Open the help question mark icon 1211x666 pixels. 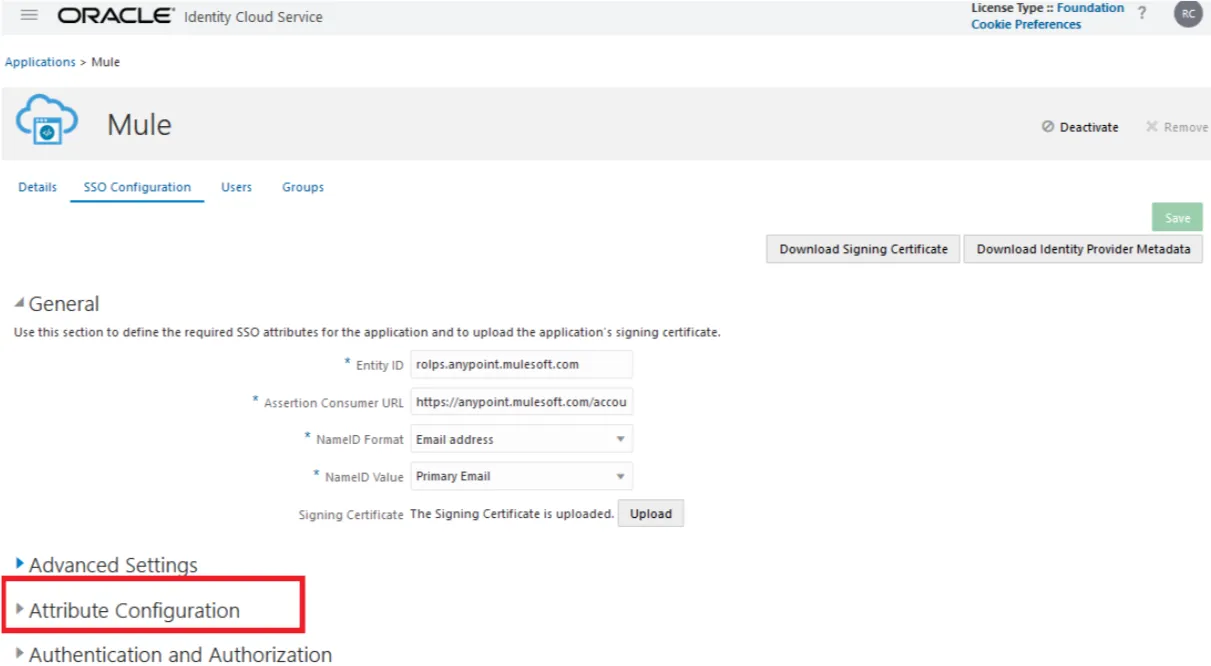pos(1142,13)
